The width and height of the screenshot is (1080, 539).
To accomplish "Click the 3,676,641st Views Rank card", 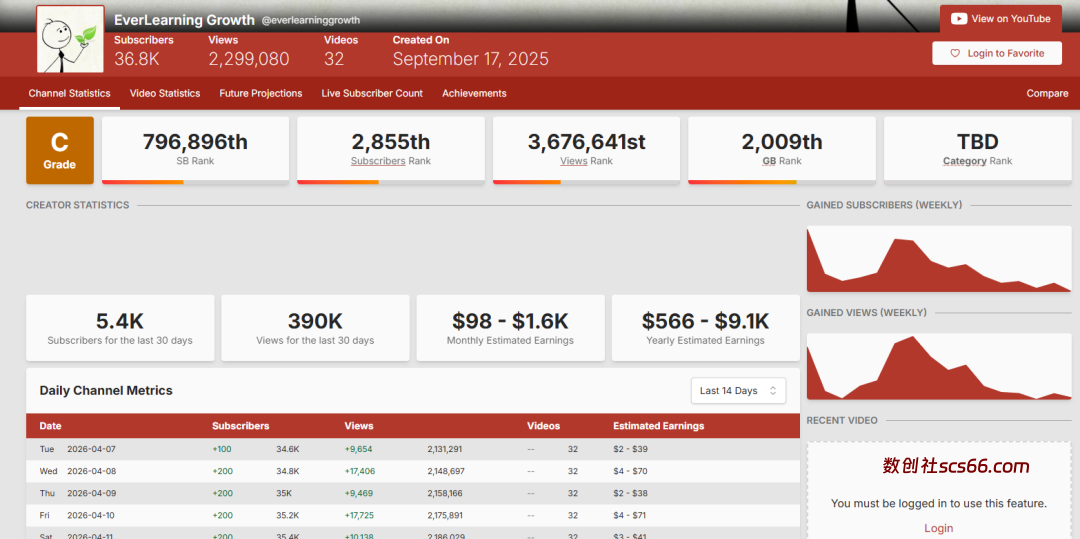I will pos(586,150).
